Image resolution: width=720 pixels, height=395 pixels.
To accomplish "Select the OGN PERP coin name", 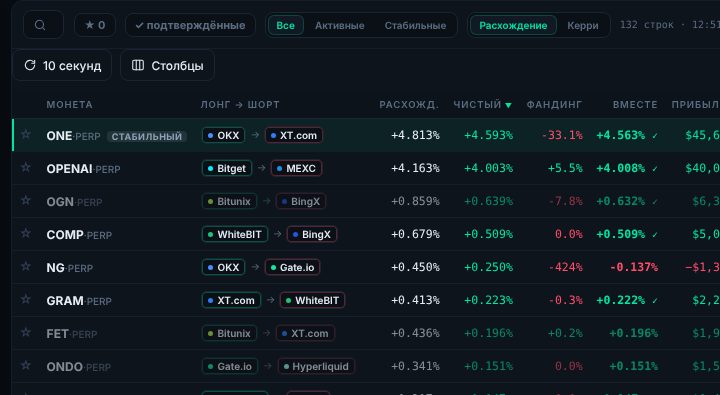I will (x=74, y=202).
